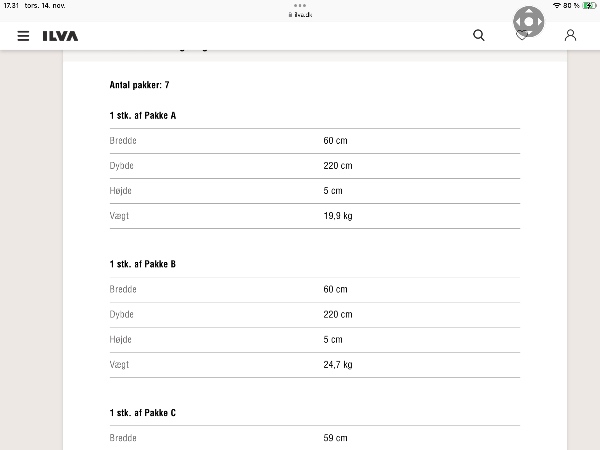Click the 59 cm width value
Image resolution: width=600 pixels, height=450 pixels.
click(x=335, y=438)
